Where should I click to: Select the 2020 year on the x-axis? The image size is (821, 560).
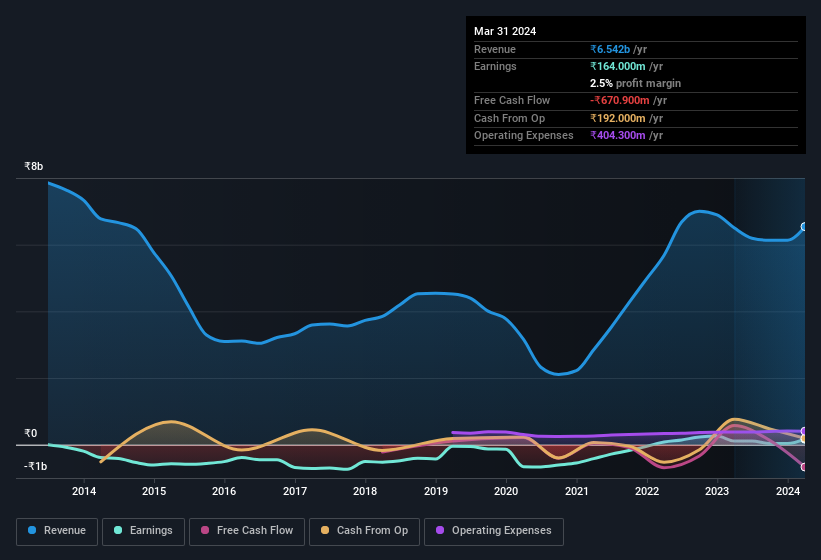506,491
